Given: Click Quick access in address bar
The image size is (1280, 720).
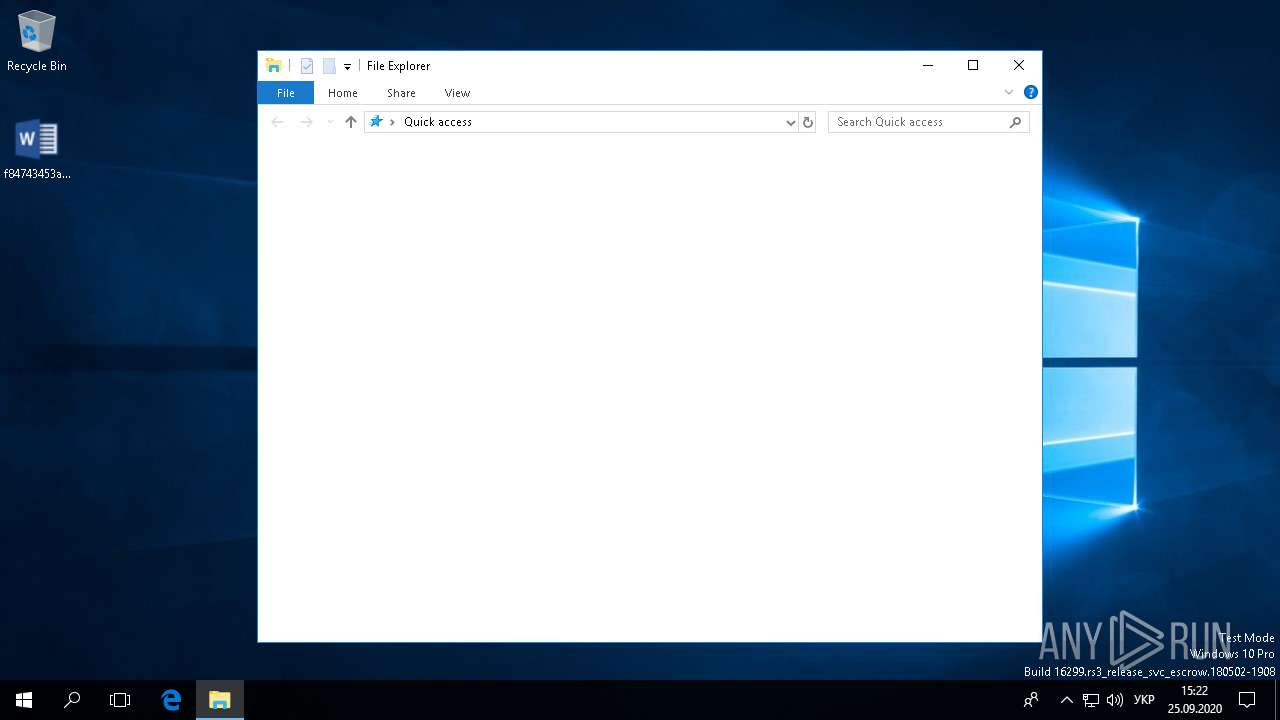Looking at the screenshot, I should (438, 122).
